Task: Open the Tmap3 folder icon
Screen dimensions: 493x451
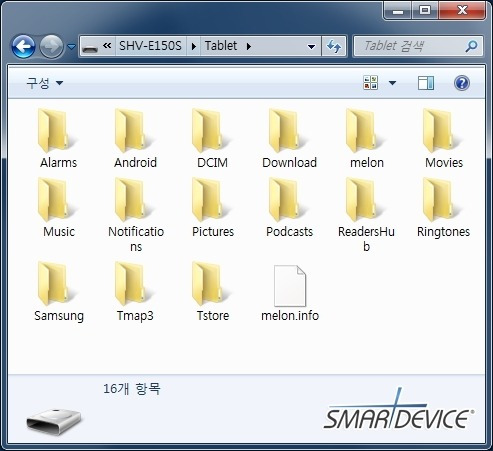Action: pos(135,284)
